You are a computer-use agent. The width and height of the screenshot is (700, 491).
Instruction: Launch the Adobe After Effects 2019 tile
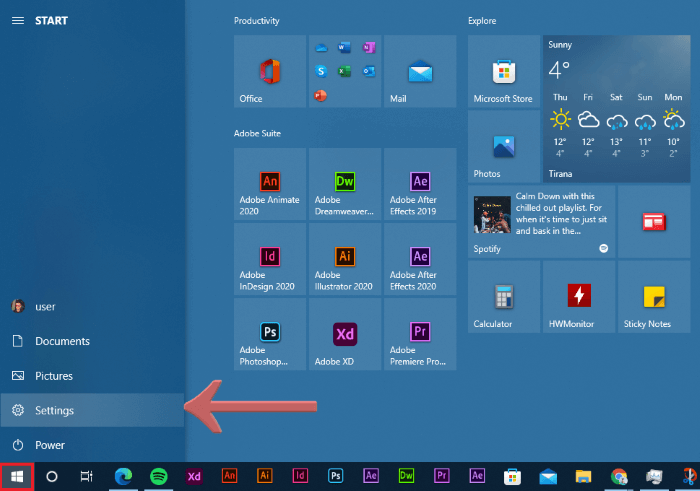(420, 184)
